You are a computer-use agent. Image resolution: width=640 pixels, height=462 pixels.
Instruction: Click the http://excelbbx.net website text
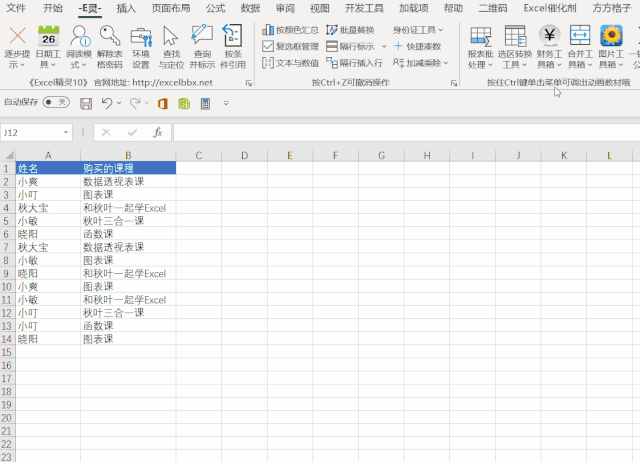click(x=172, y=82)
